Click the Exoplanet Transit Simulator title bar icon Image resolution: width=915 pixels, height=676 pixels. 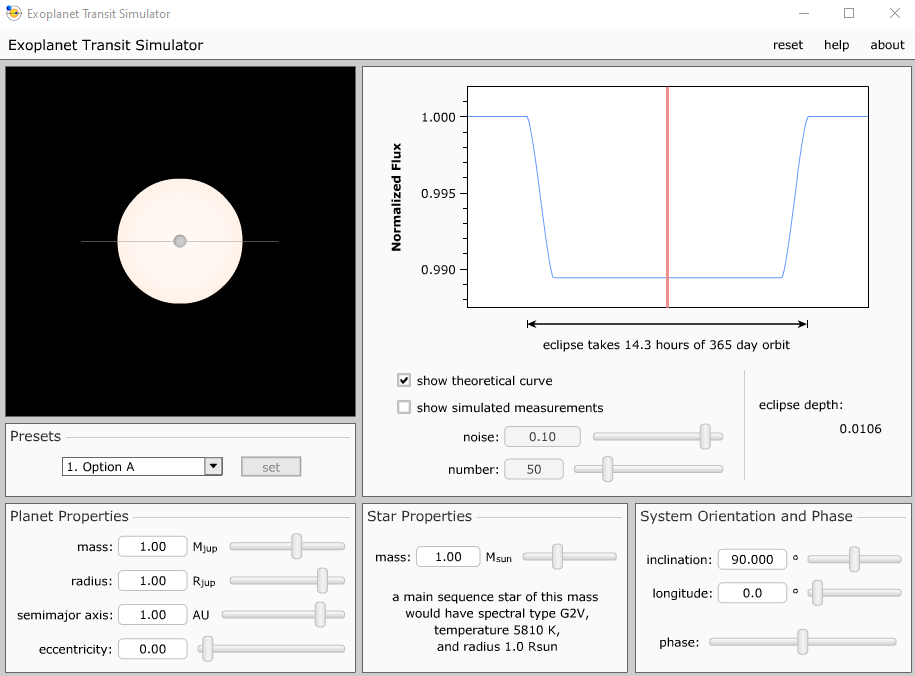click(x=12, y=13)
